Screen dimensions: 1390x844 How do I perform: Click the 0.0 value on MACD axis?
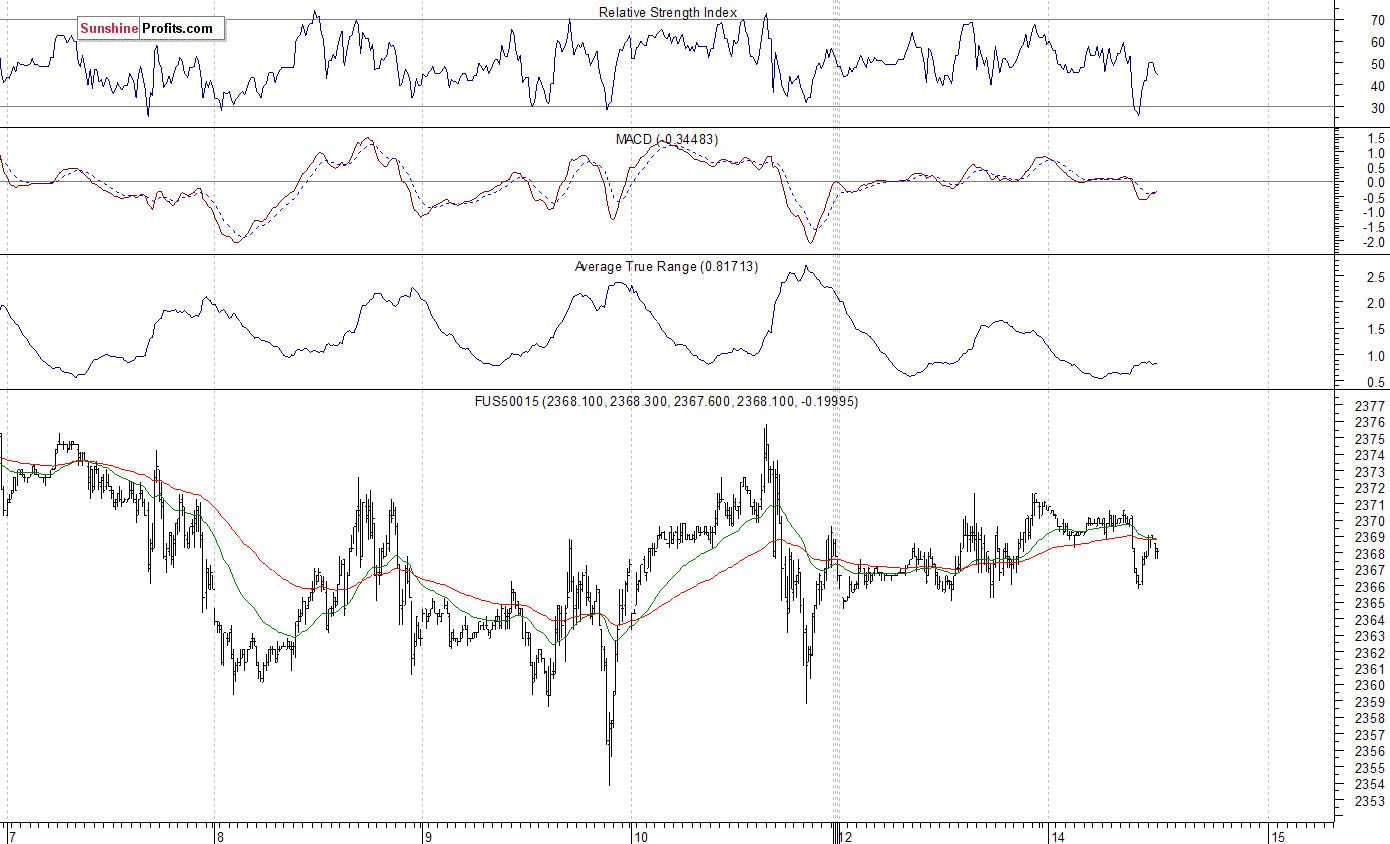[x=1375, y=182]
